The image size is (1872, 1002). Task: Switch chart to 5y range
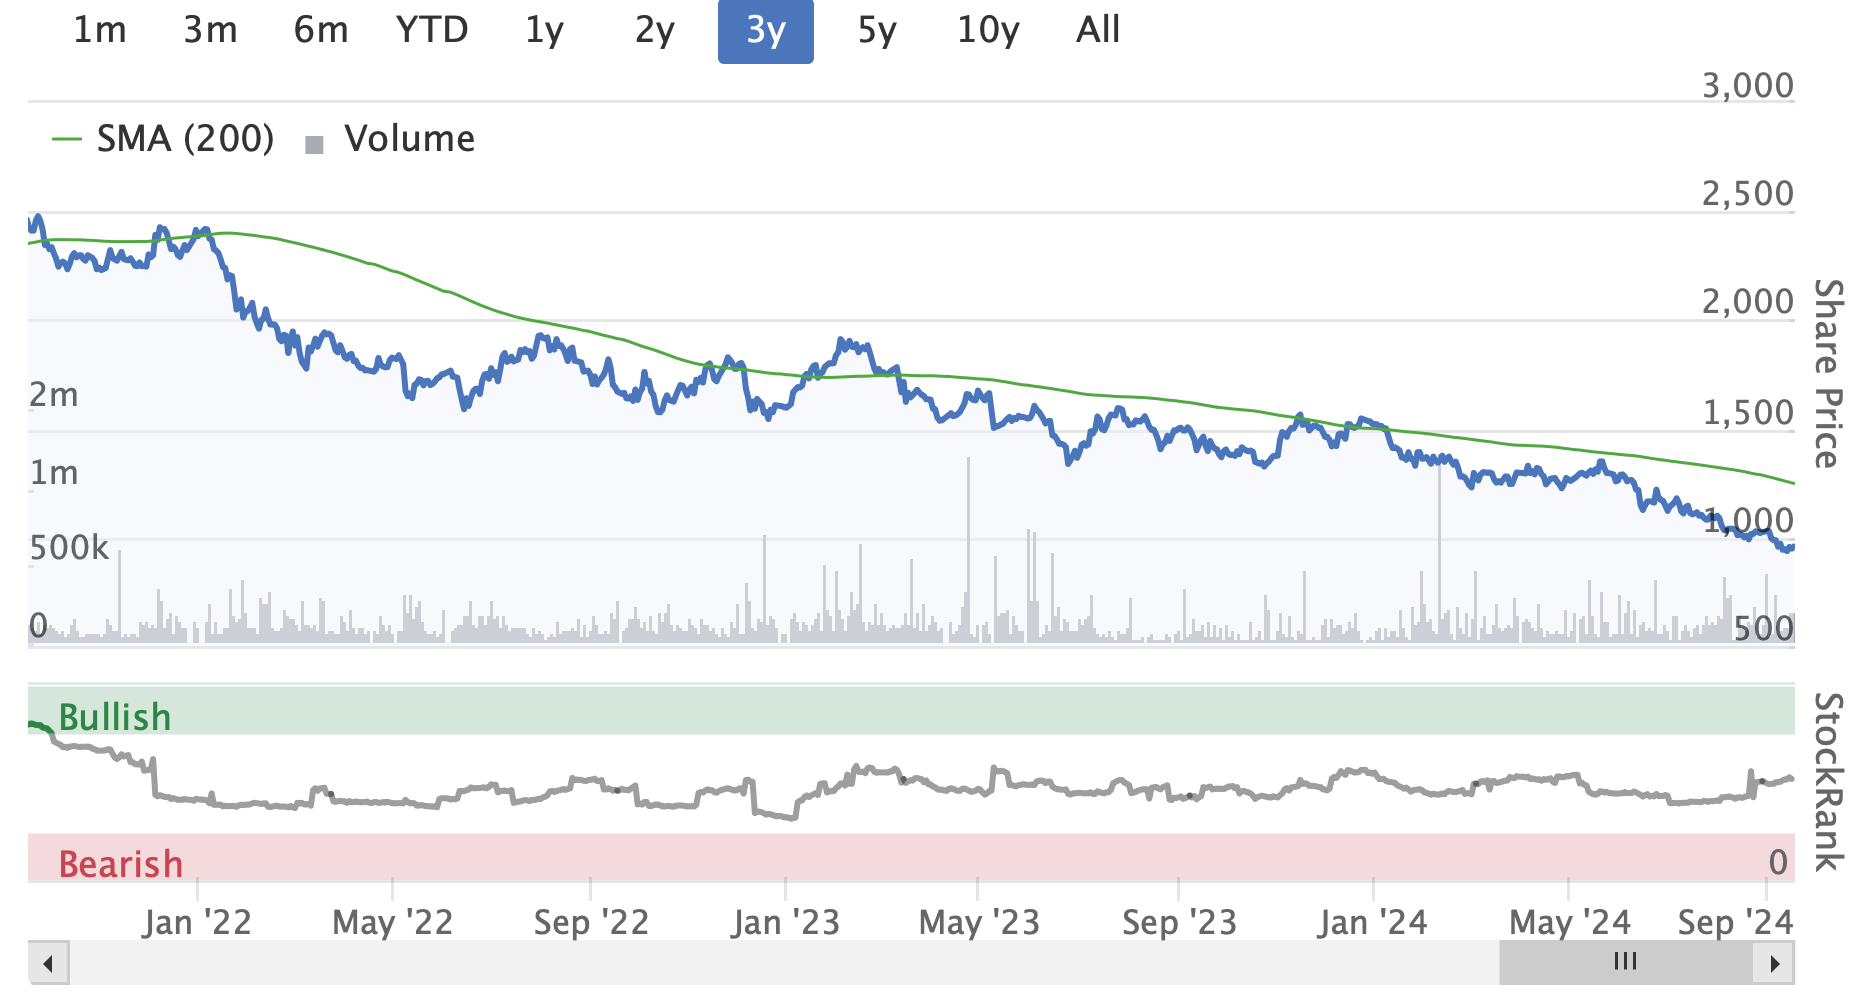coord(877,30)
